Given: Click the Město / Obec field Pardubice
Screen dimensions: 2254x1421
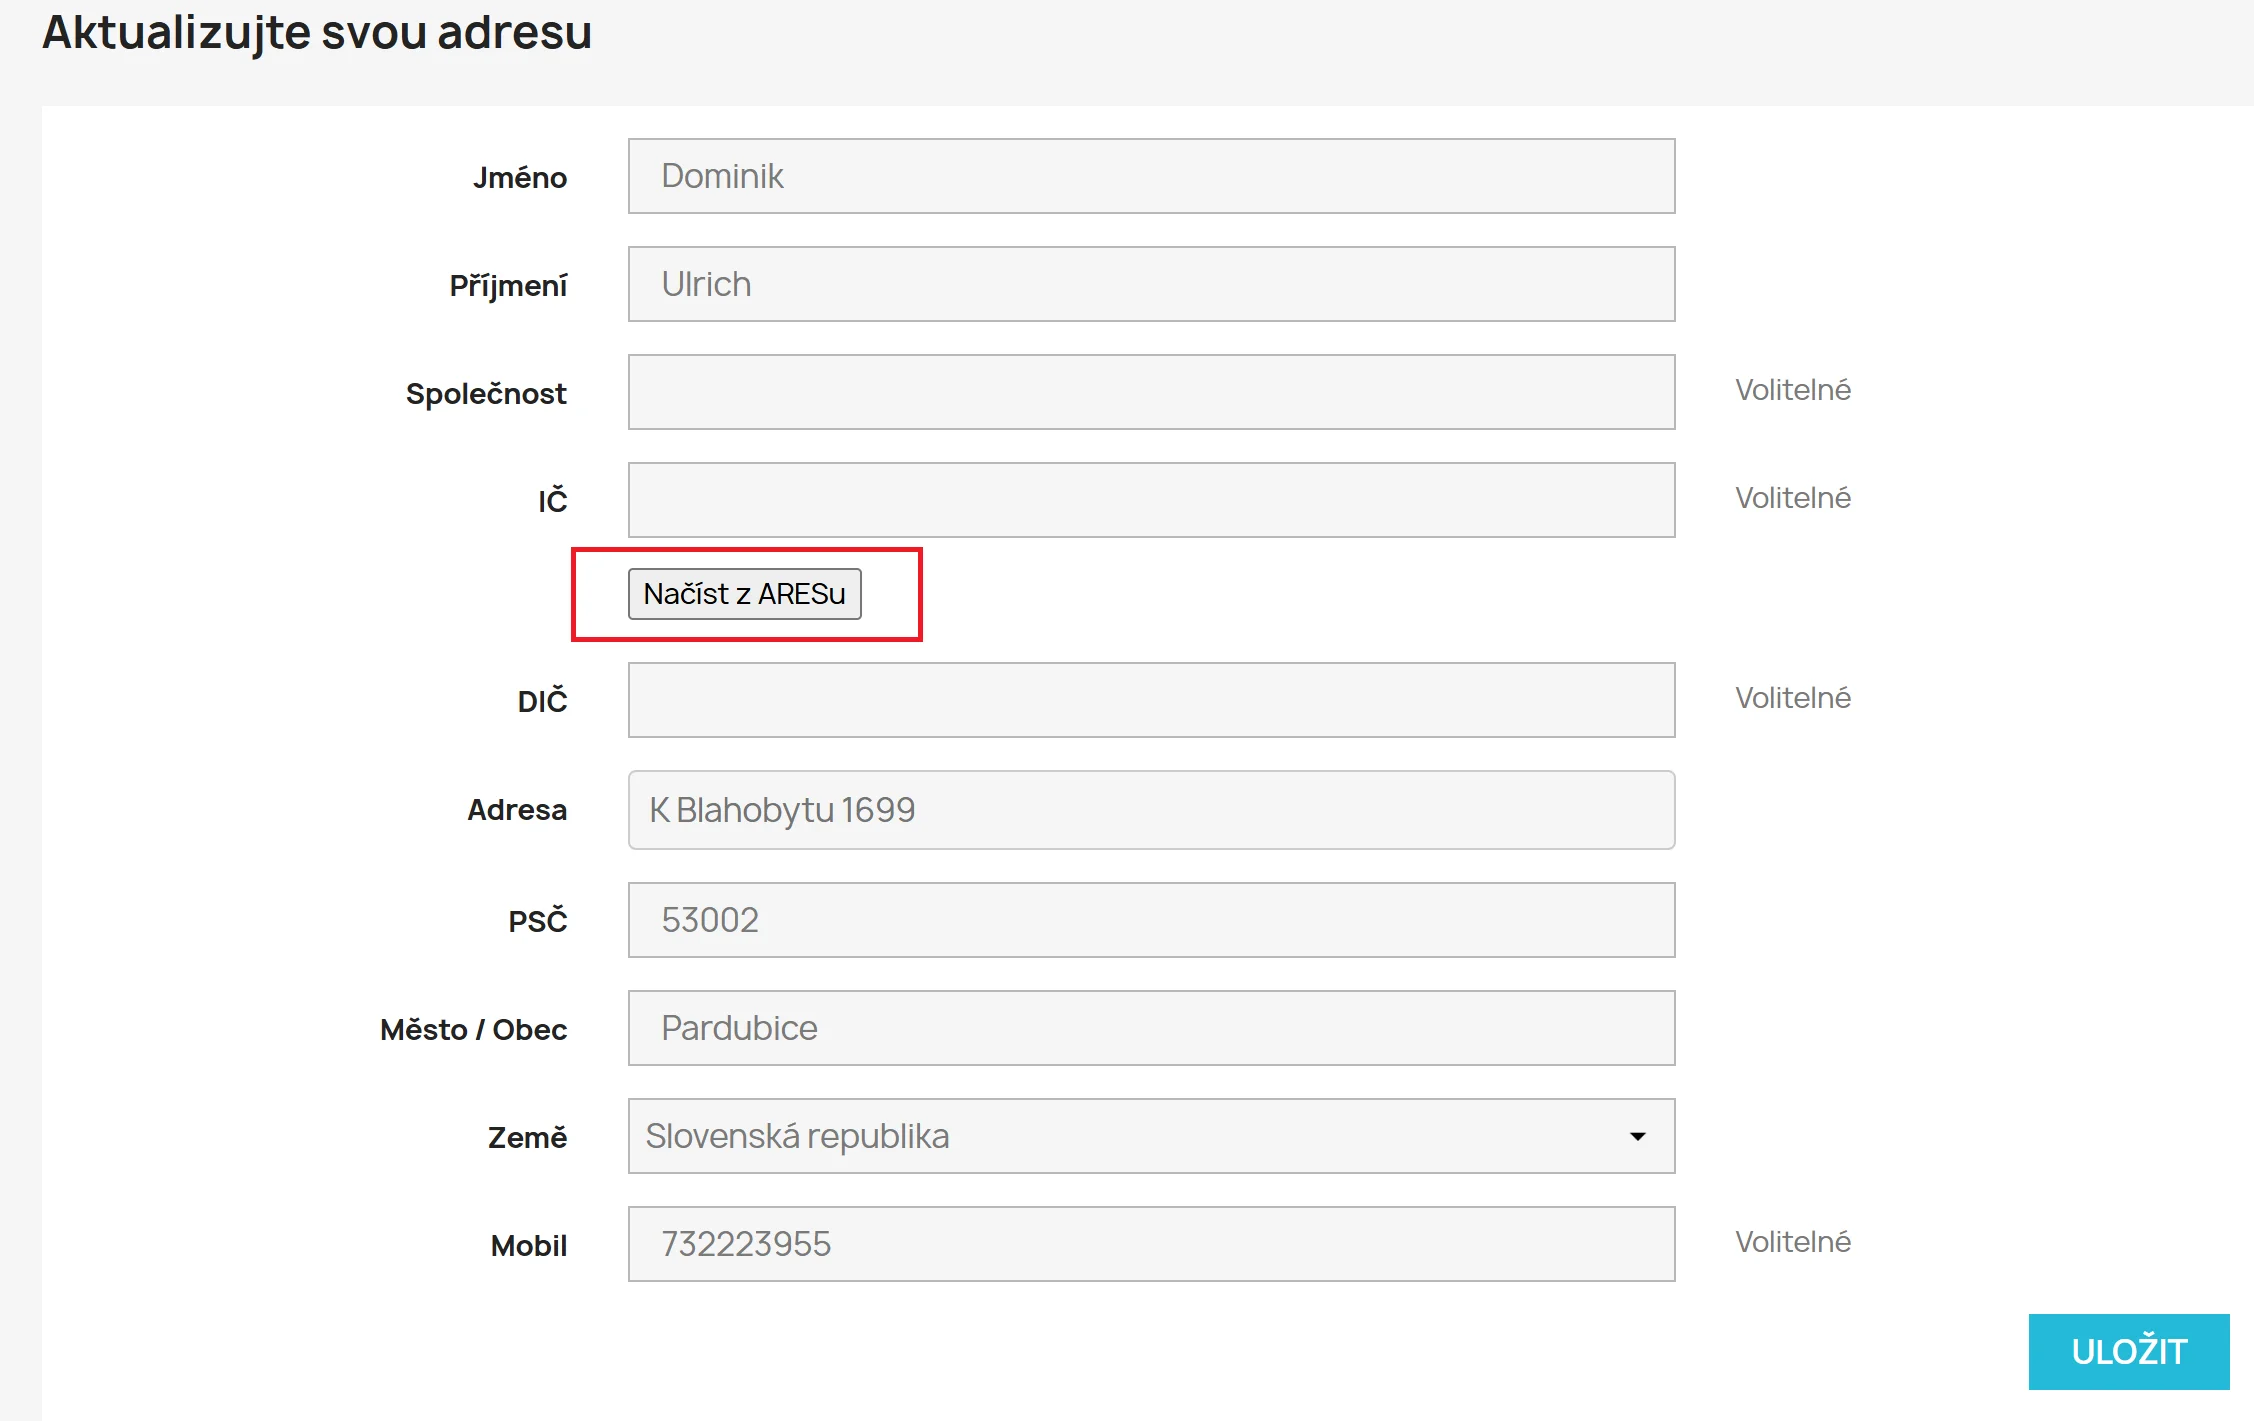Looking at the screenshot, I should pyautogui.click(x=1151, y=1028).
